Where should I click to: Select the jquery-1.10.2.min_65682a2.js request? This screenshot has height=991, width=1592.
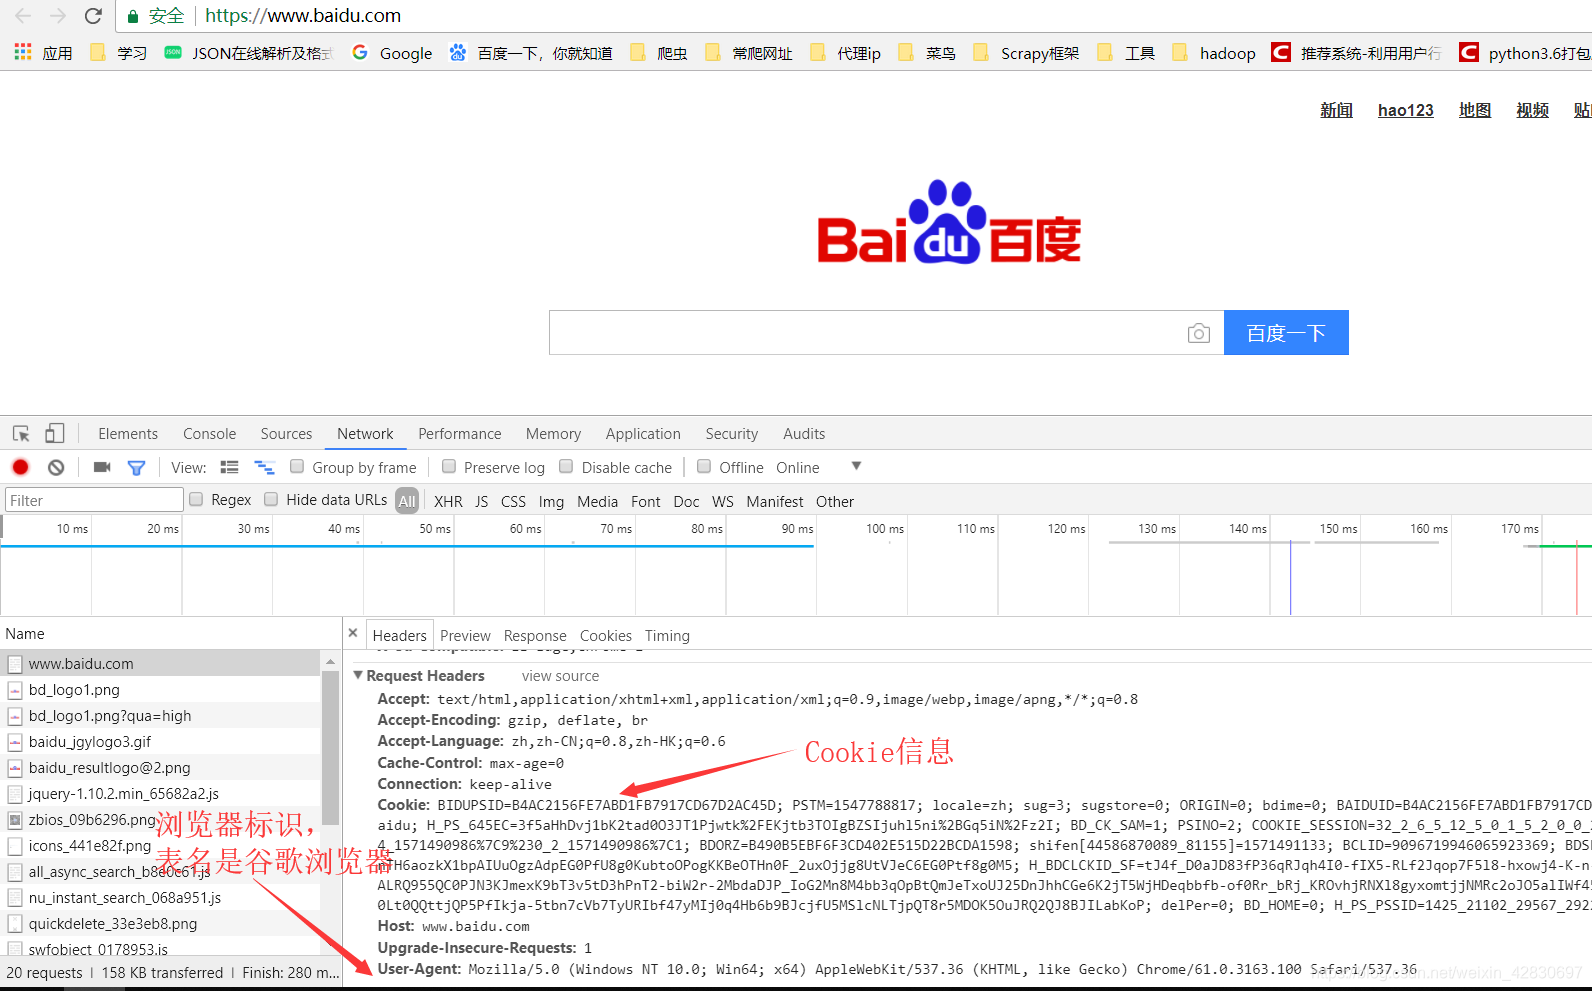coord(161,793)
